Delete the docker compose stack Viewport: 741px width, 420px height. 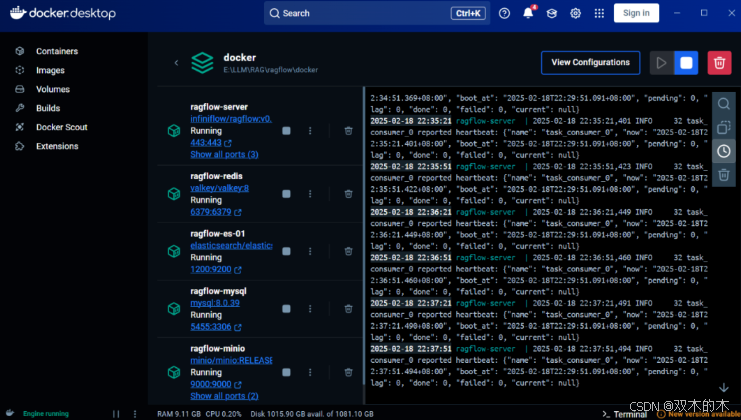click(719, 62)
